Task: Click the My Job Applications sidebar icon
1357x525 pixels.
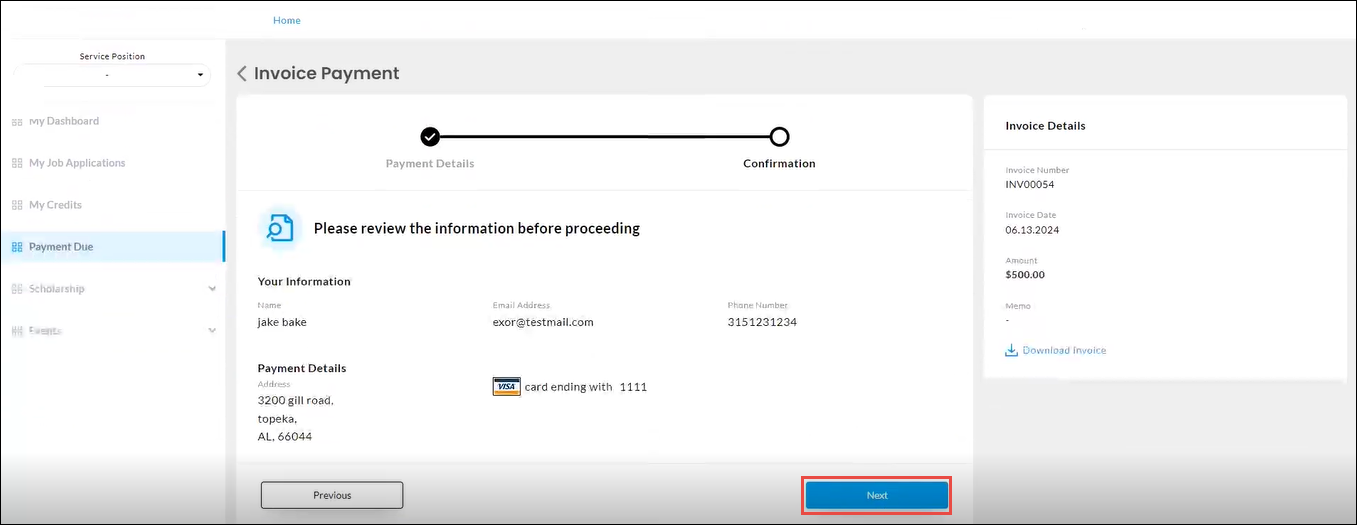Action: 16,163
